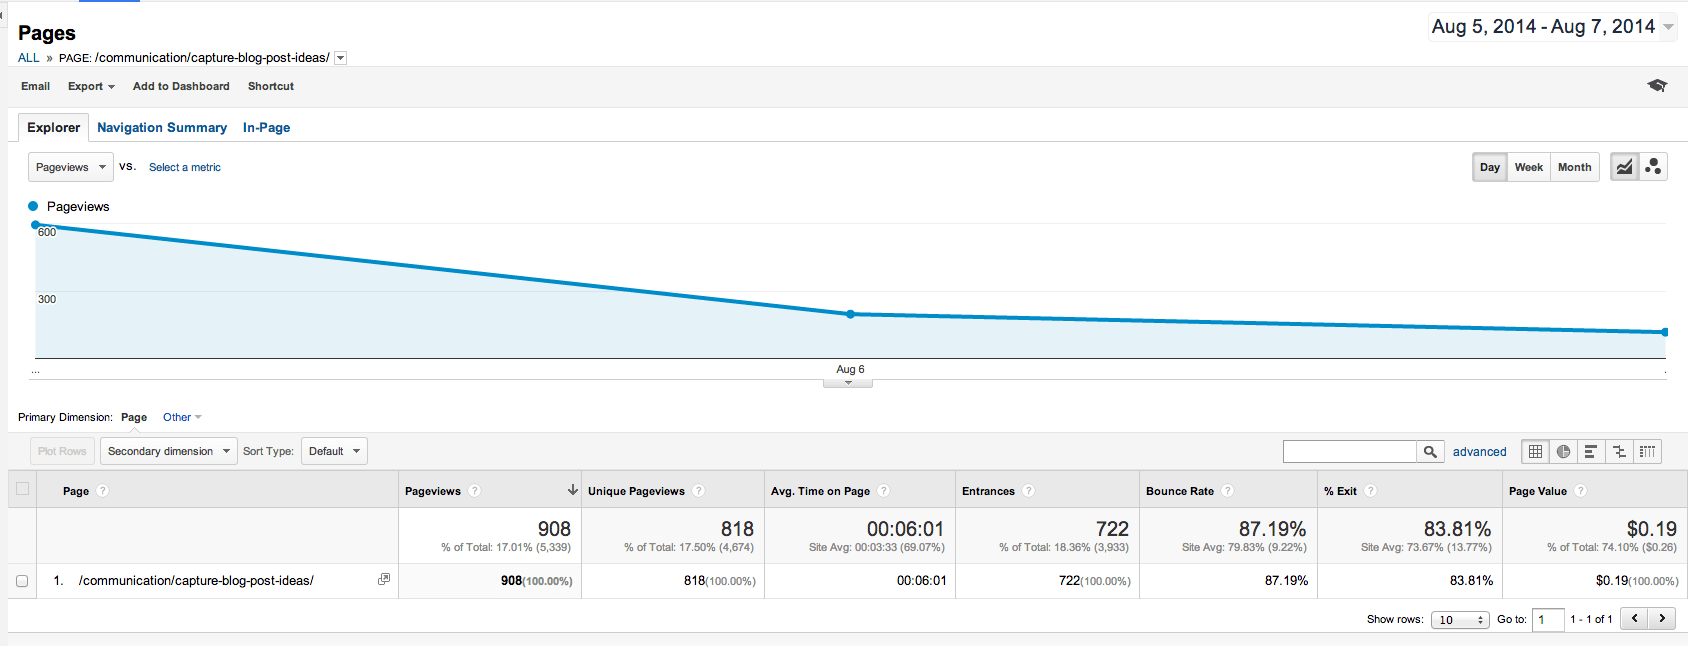Toggle the select-all header checkbox
This screenshot has height=646, width=1688.
point(22,490)
